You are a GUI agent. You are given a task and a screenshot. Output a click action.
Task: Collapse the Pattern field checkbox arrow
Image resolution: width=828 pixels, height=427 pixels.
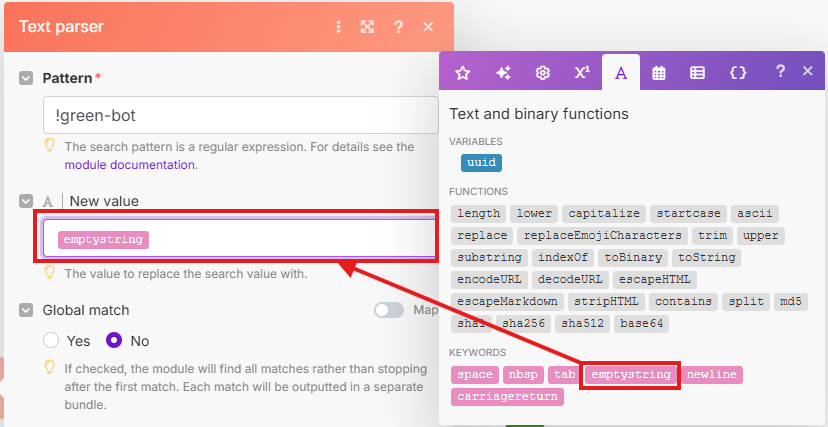point(27,77)
